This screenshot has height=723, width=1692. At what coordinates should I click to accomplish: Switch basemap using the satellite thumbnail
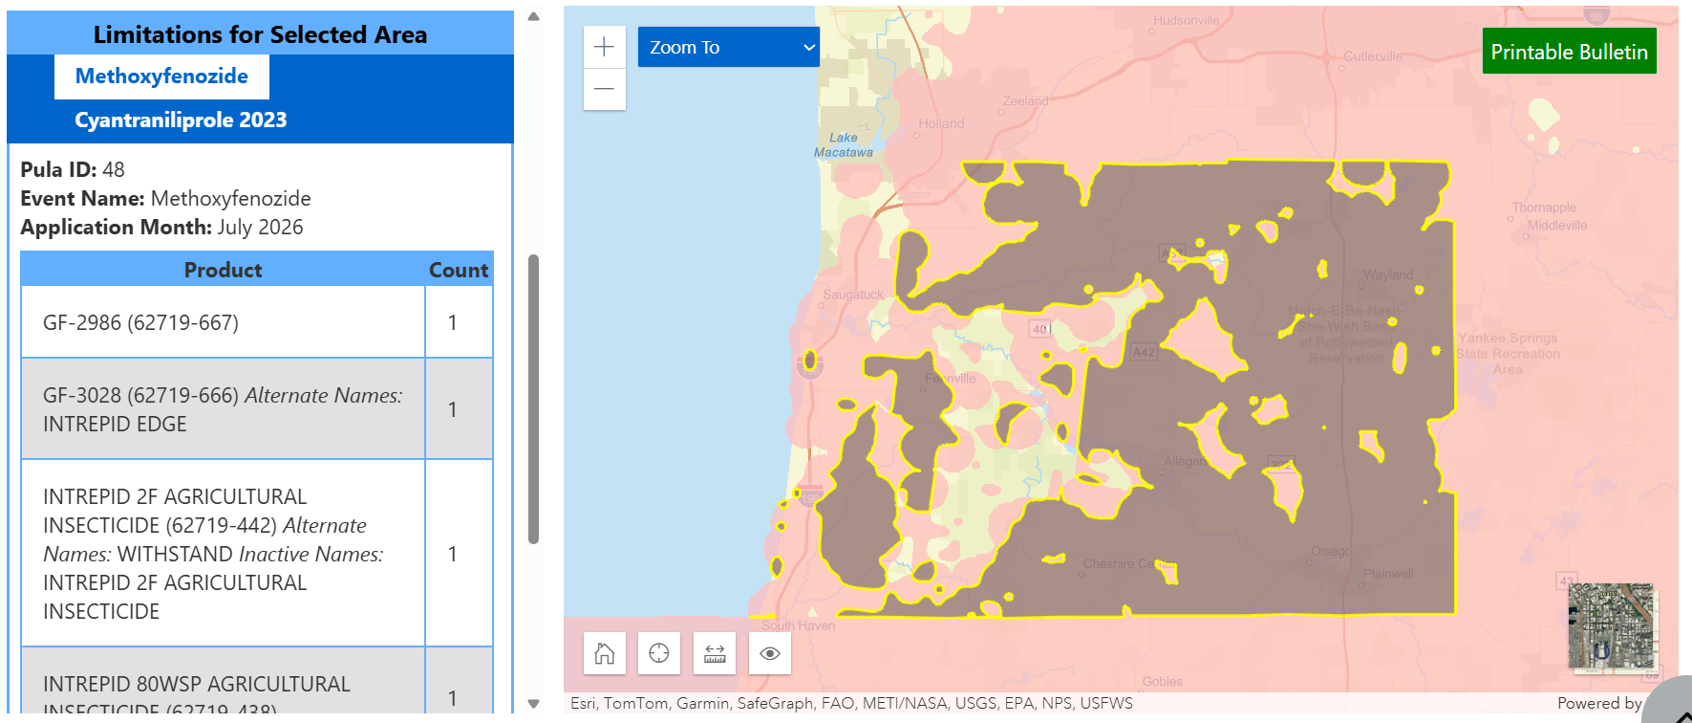[1610, 625]
